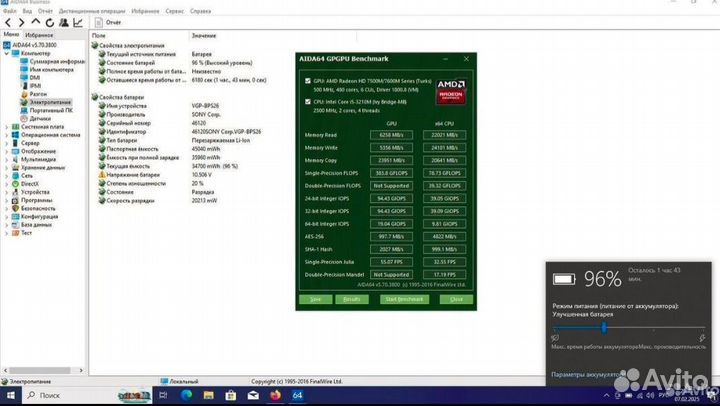The height and width of the screenshot is (406, 720).
Task: Open the user management toolbar icon
Action: click(x=64, y=22)
